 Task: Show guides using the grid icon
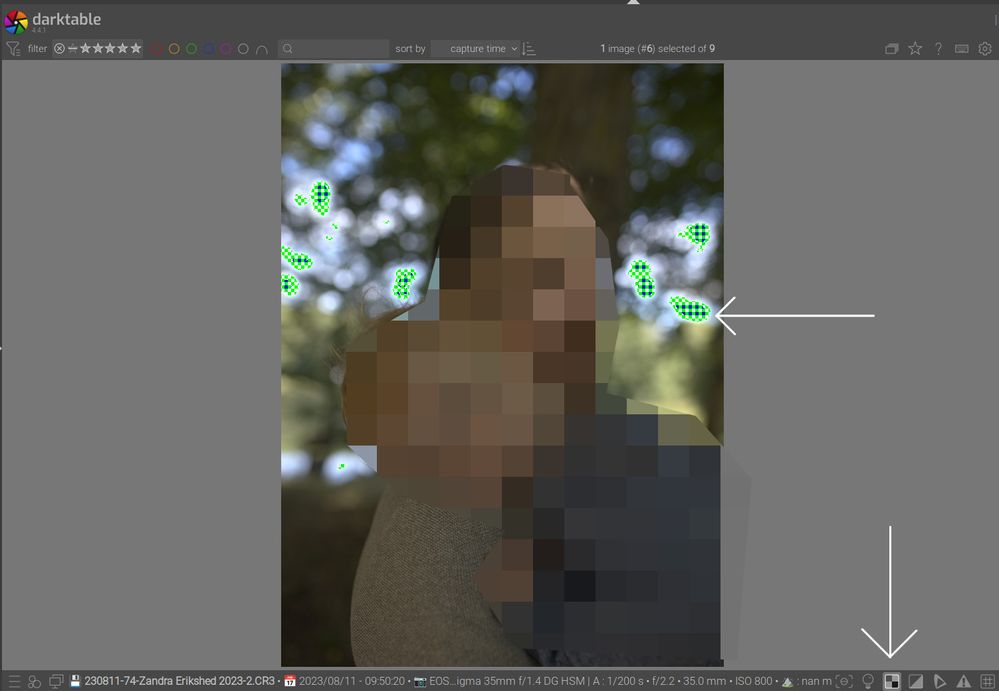point(988,680)
